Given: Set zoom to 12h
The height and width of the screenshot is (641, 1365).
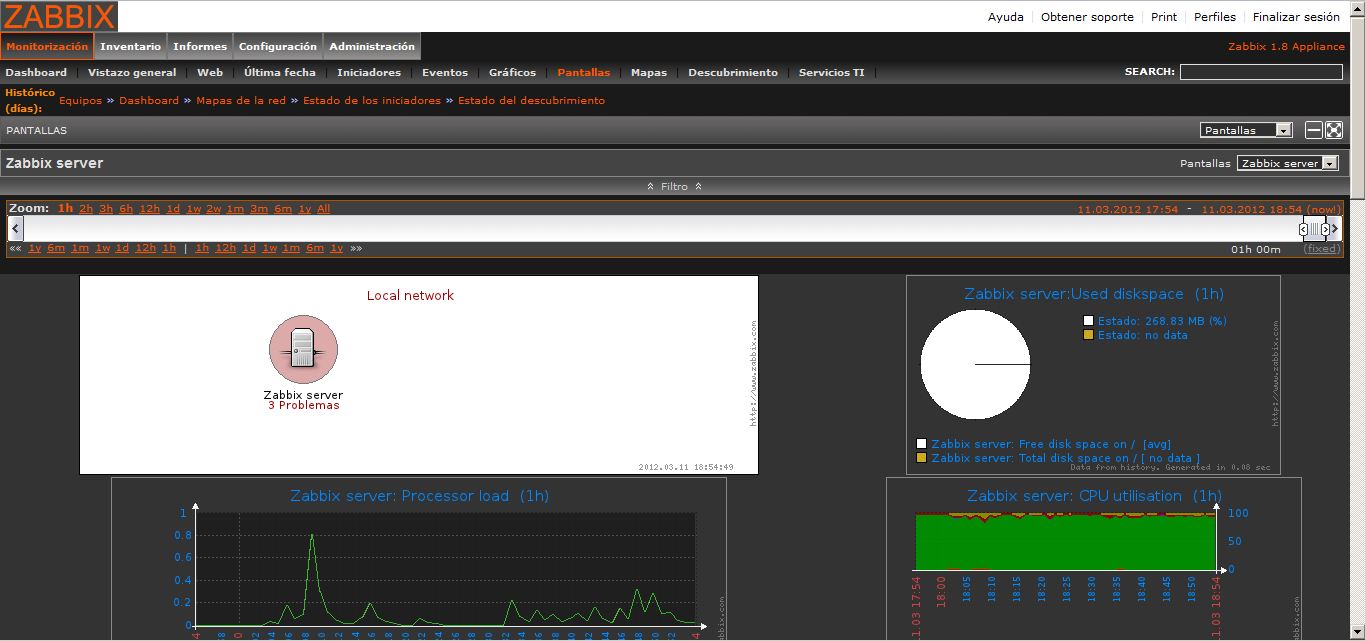Looking at the screenshot, I should [149, 209].
